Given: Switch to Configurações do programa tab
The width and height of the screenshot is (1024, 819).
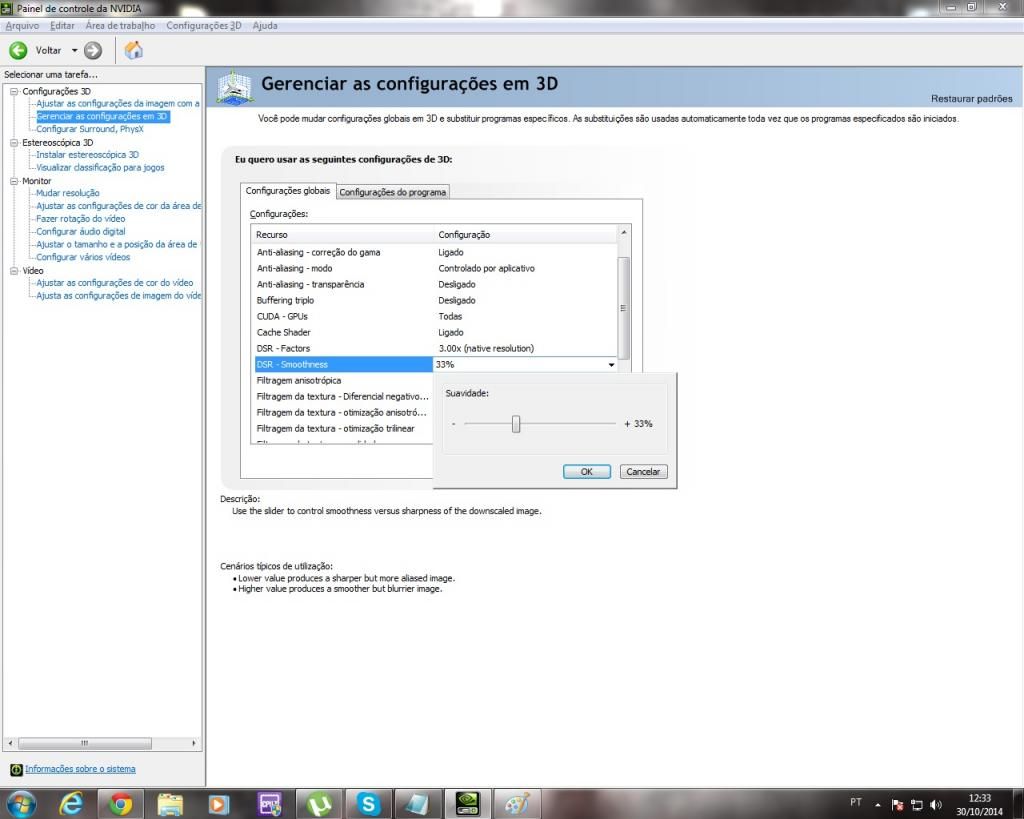Looking at the screenshot, I should 392,192.
